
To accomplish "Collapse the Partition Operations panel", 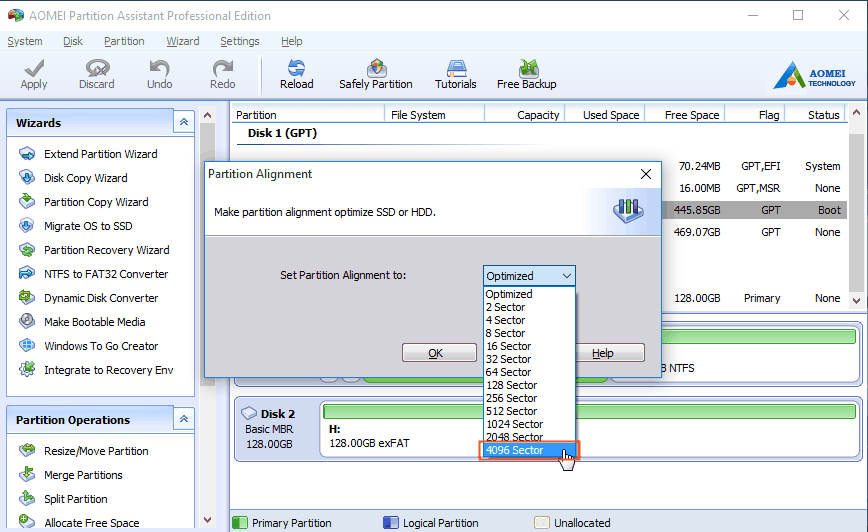I will coord(184,419).
